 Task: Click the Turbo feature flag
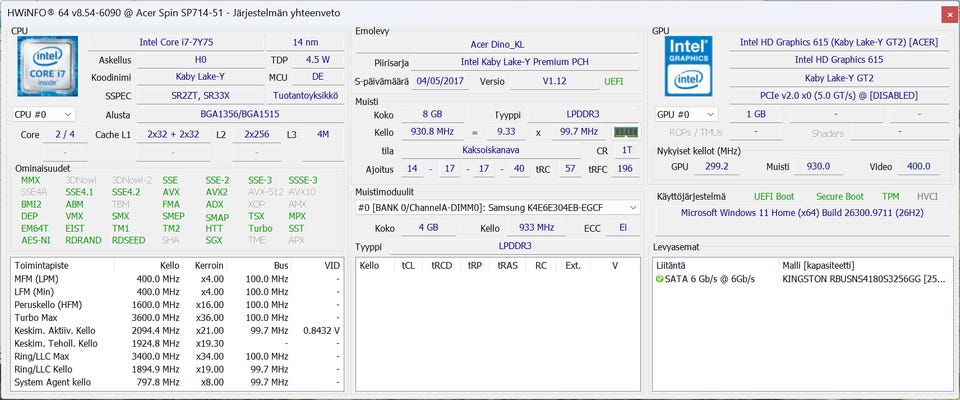[260, 228]
